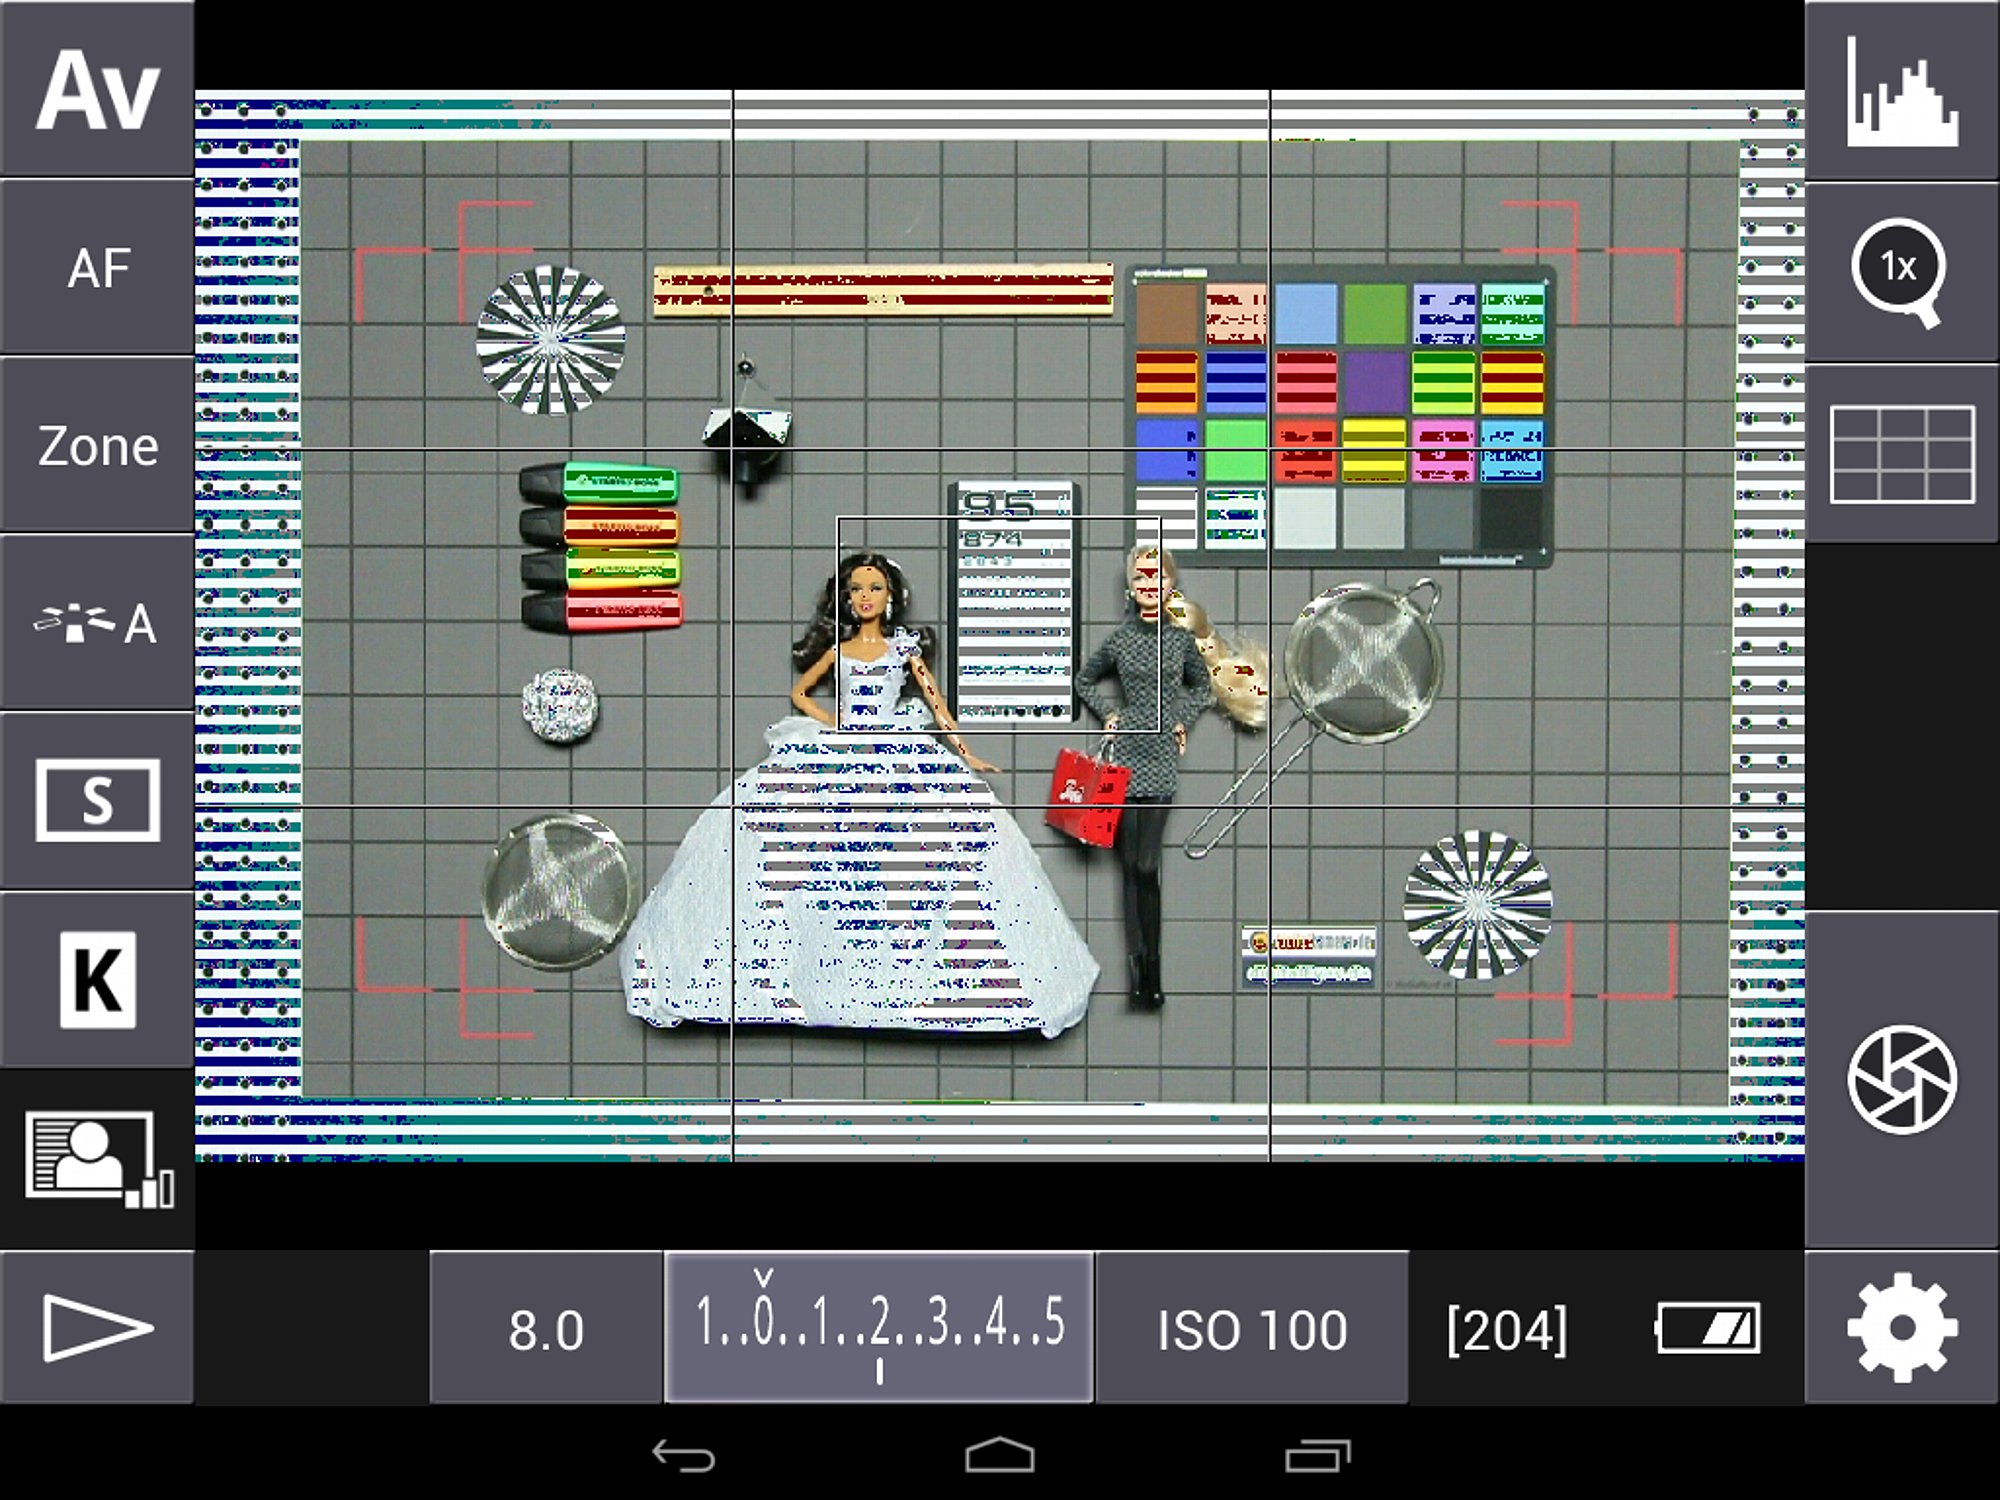Open the Android recent apps button

pos(1318,1456)
